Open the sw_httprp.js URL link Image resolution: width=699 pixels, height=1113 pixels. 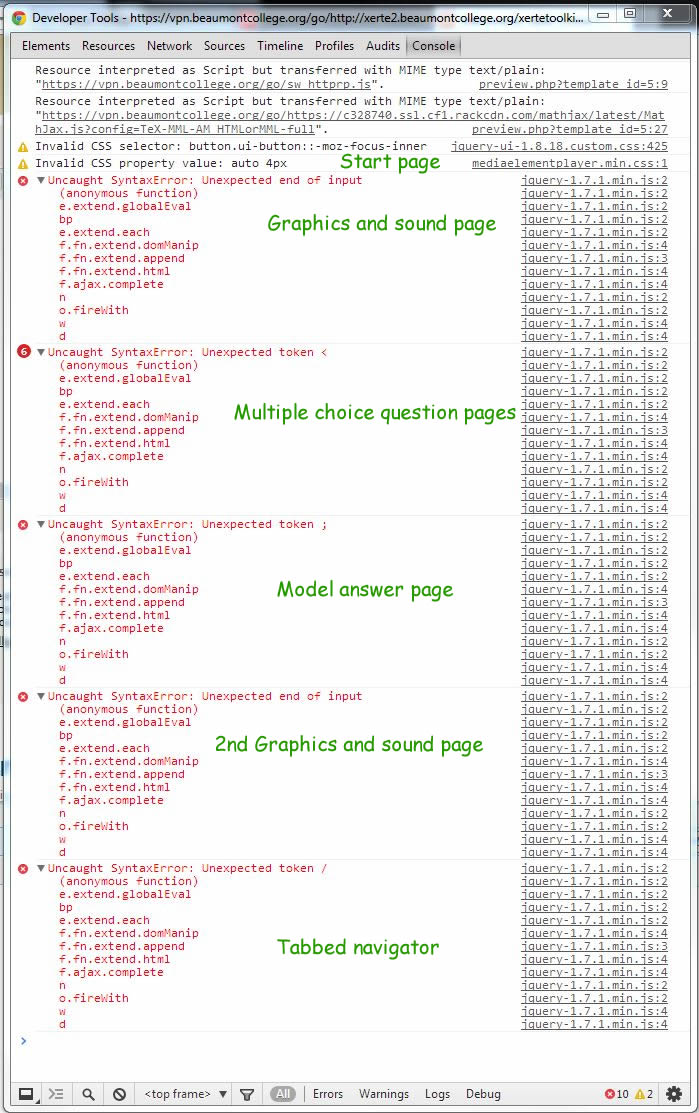(207, 84)
